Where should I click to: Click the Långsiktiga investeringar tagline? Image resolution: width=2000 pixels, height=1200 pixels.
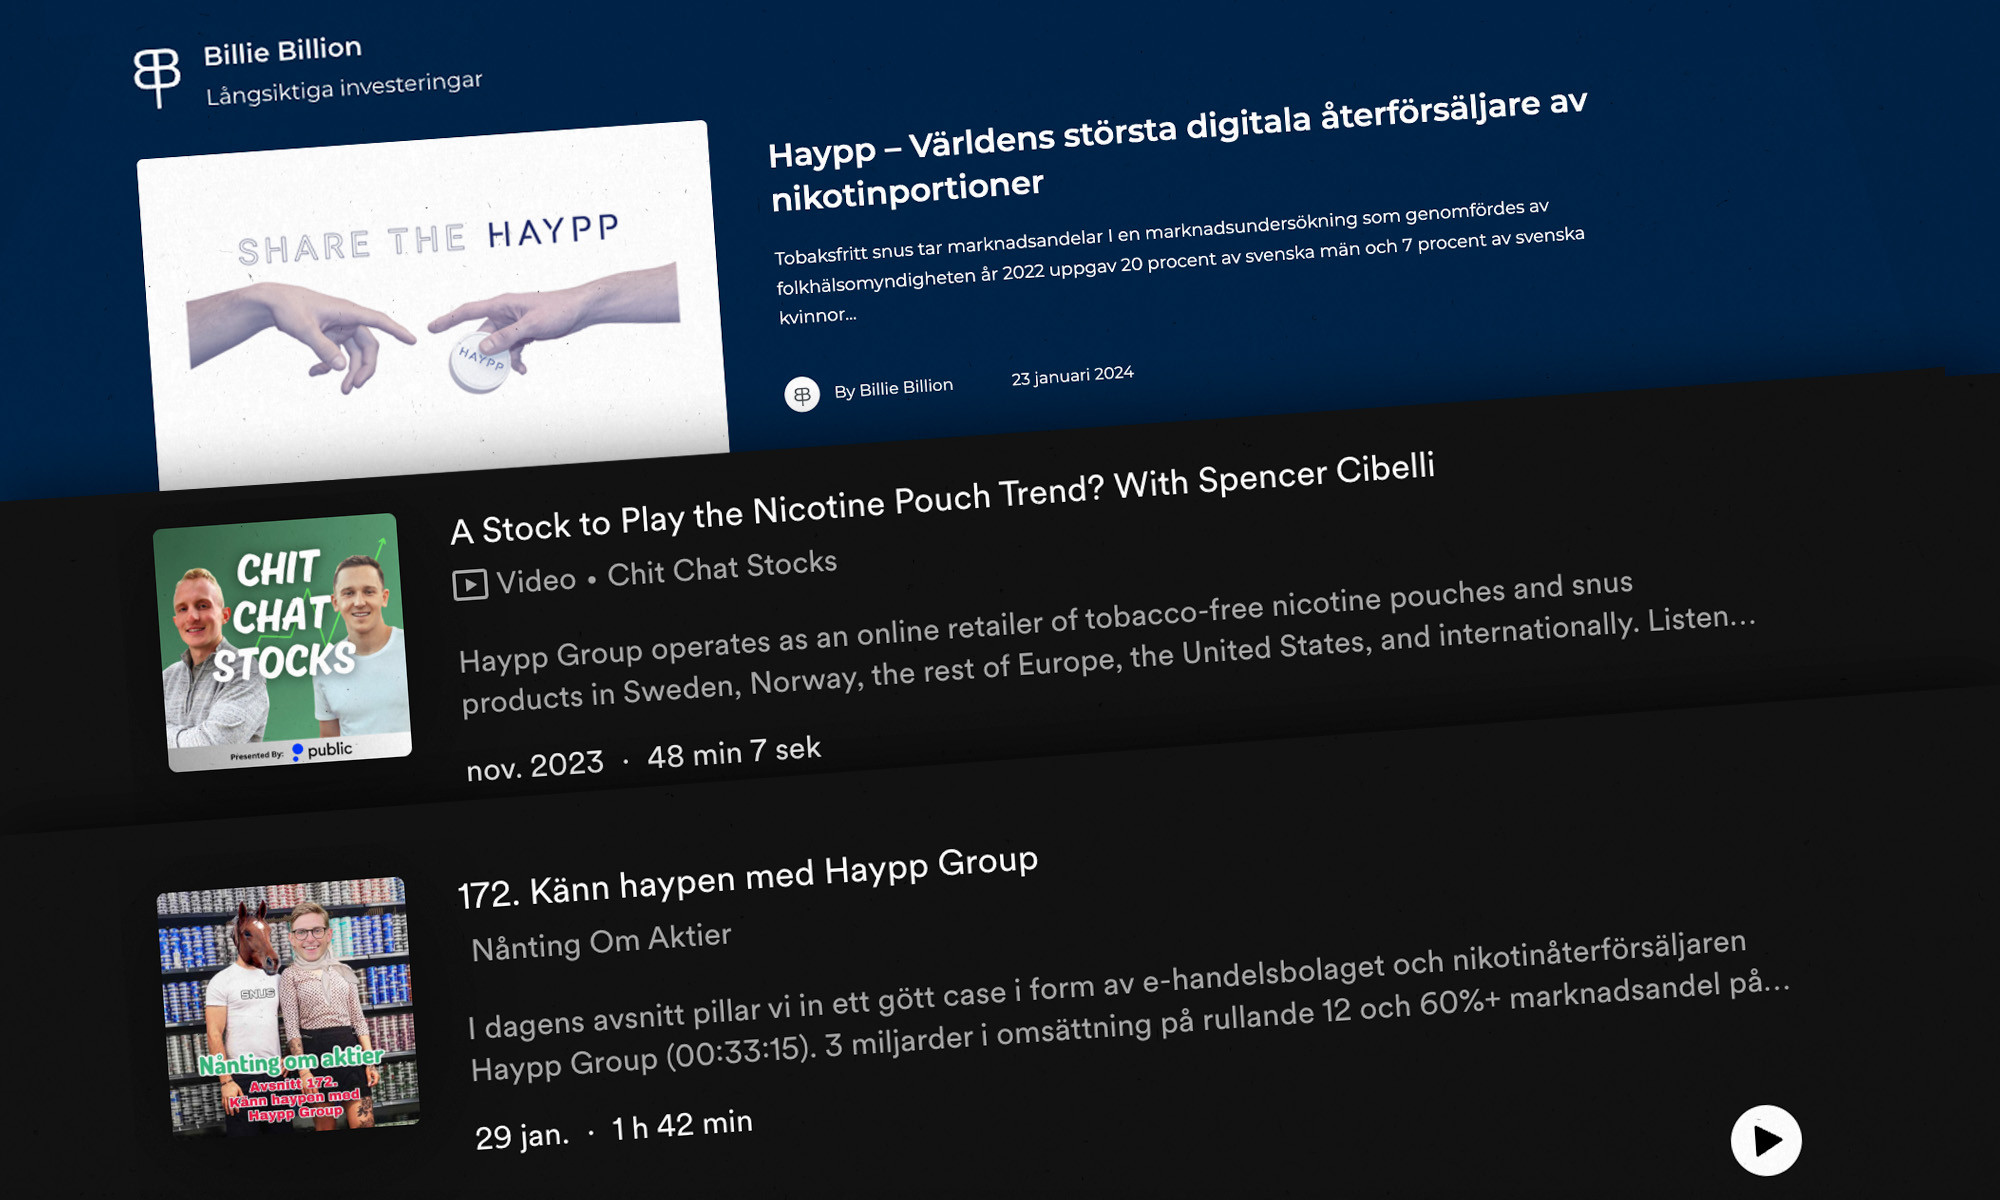[344, 88]
